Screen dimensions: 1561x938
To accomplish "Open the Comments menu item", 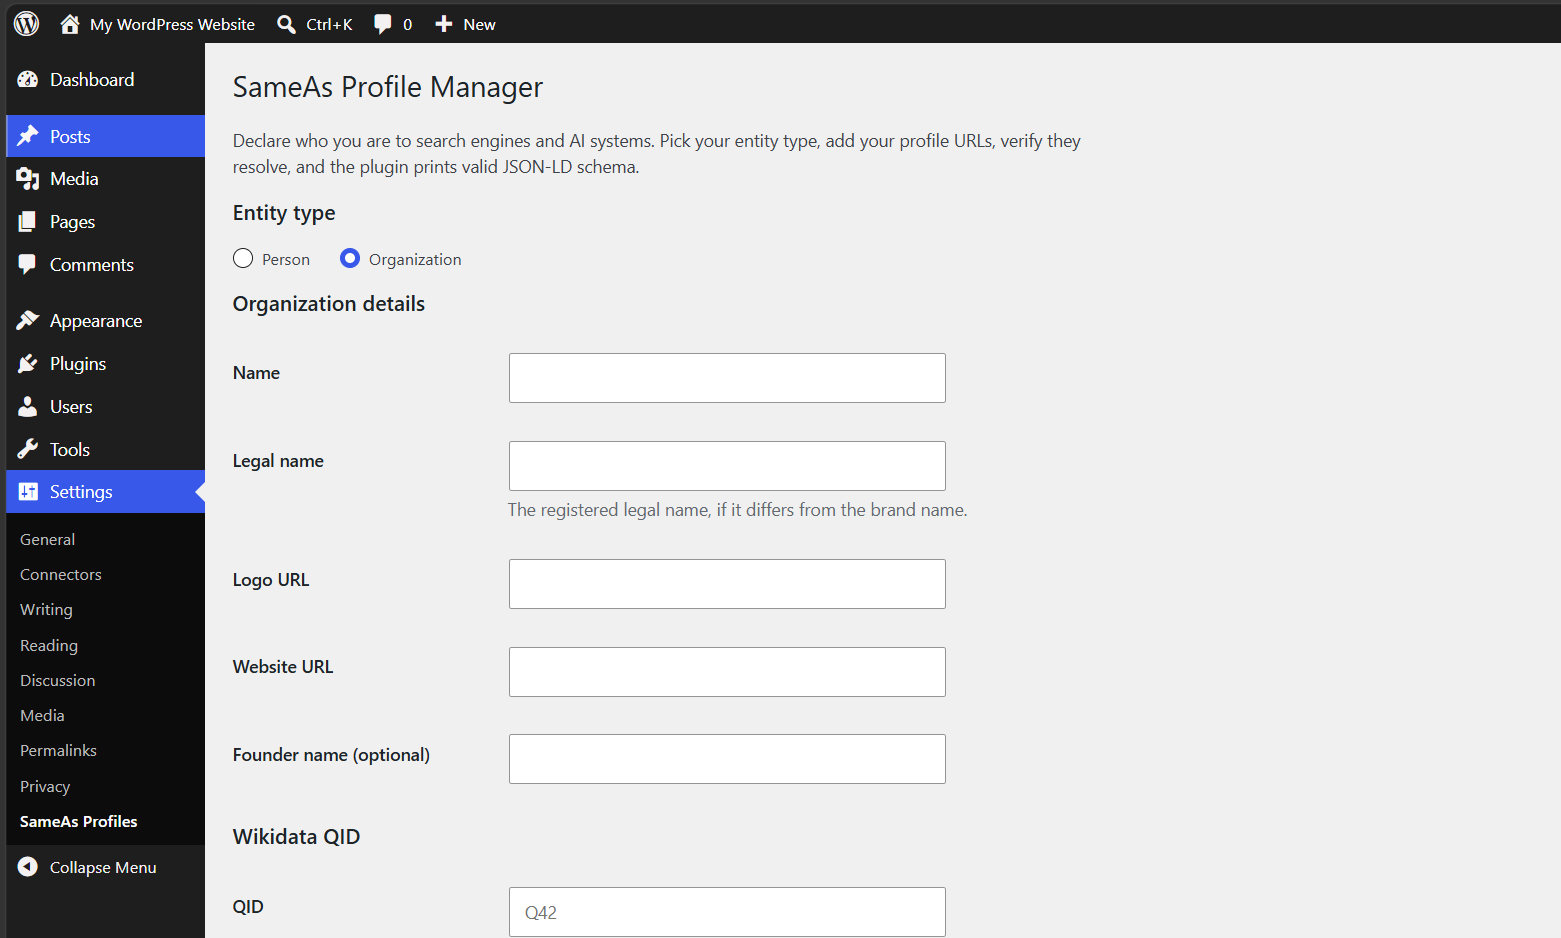I will pos(92,265).
